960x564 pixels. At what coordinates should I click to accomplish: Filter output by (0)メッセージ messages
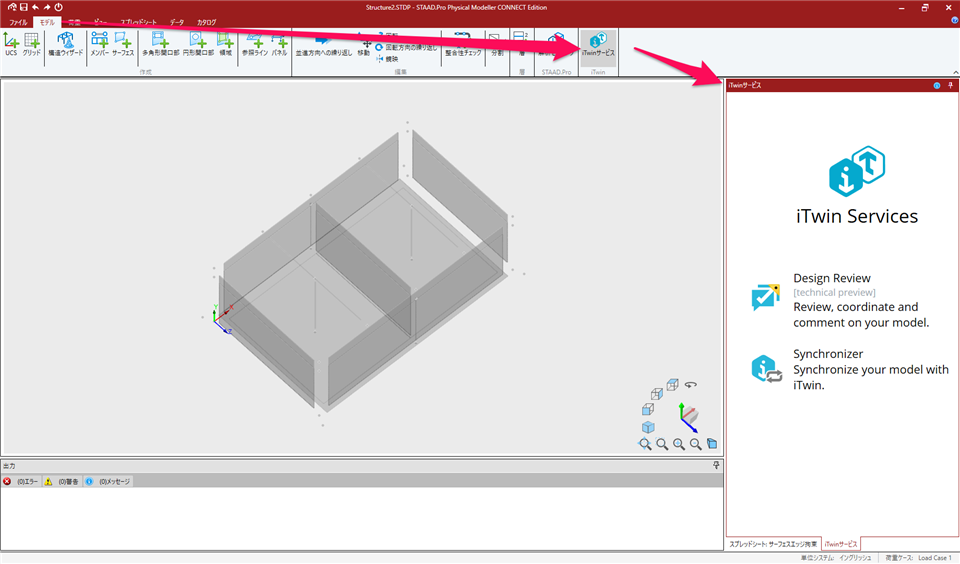tap(108, 482)
